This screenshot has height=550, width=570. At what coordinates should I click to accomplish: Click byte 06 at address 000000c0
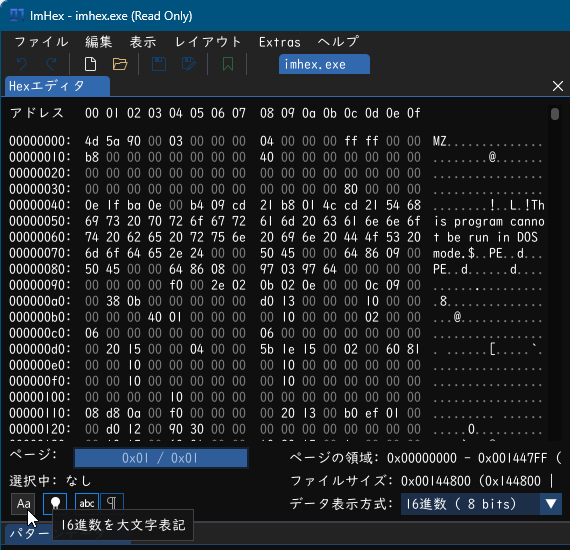(x=92, y=333)
